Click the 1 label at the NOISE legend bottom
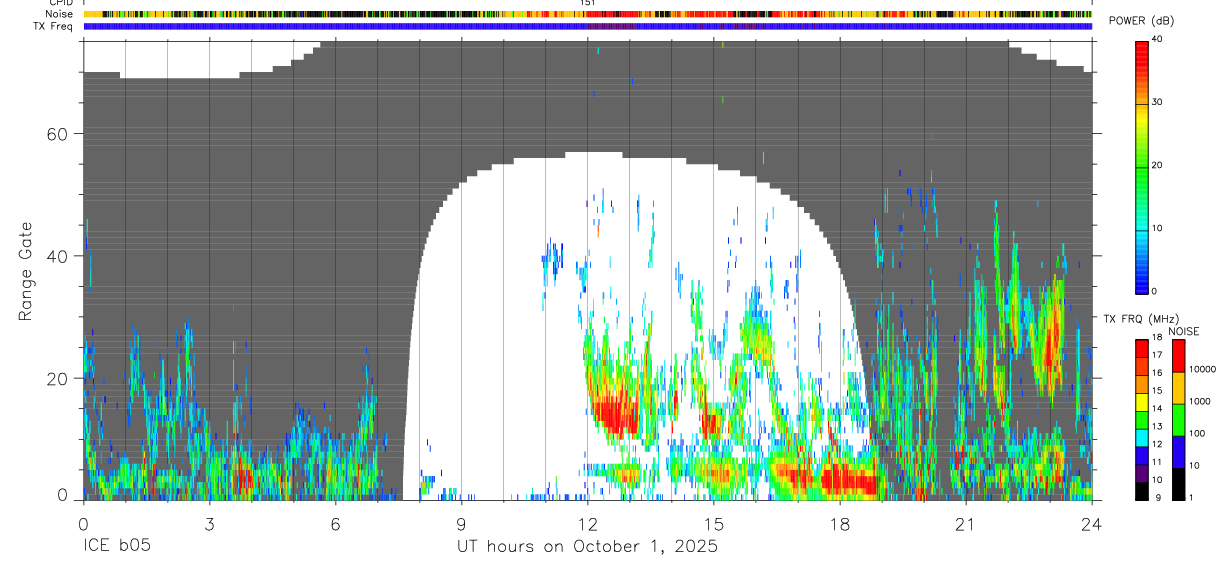1228x567 pixels. pyautogui.click(x=1191, y=497)
